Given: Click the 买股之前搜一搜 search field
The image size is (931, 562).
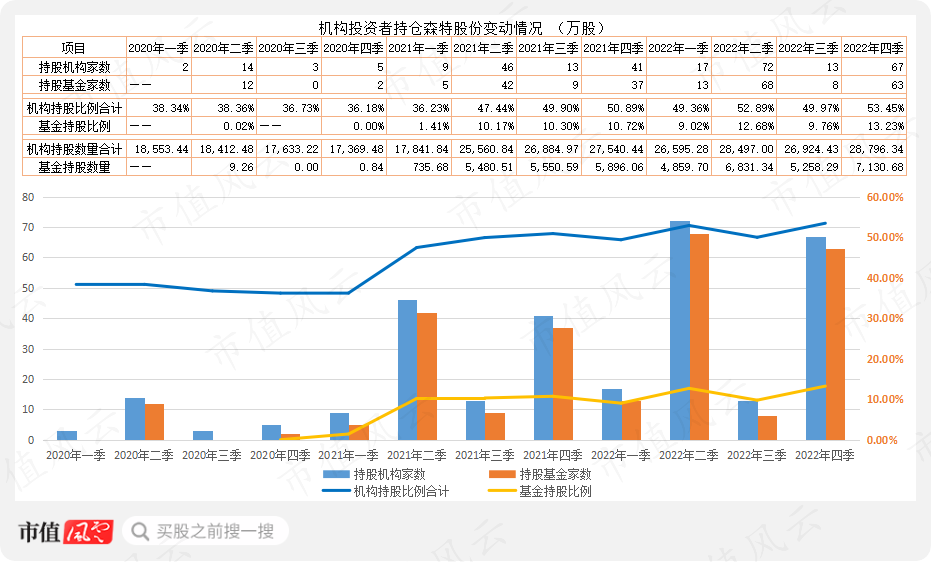Looking at the screenshot, I should [x=205, y=531].
